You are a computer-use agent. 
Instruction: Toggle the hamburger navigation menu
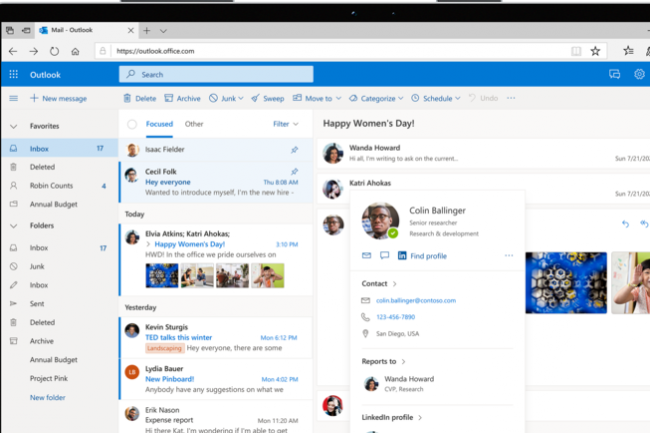(x=14, y=98)
